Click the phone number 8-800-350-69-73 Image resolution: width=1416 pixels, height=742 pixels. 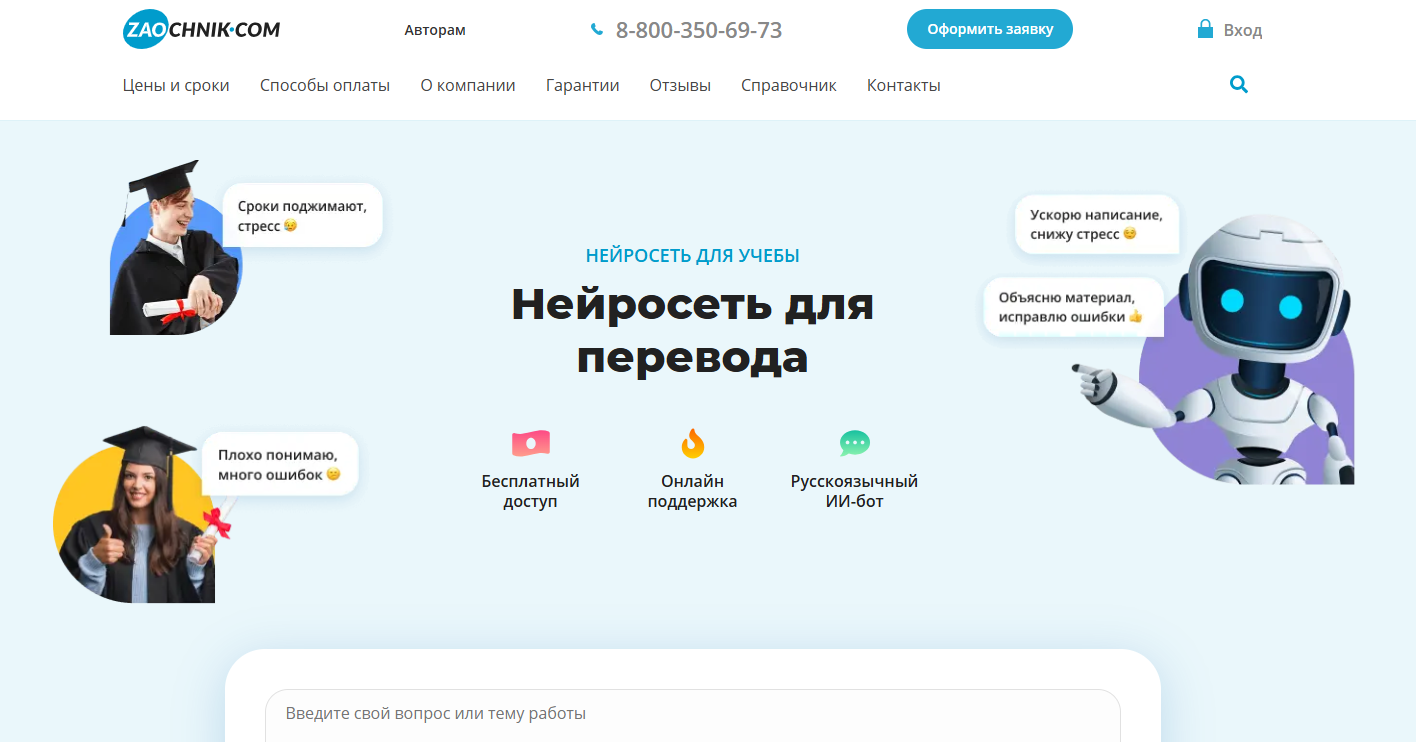(698, 30)
